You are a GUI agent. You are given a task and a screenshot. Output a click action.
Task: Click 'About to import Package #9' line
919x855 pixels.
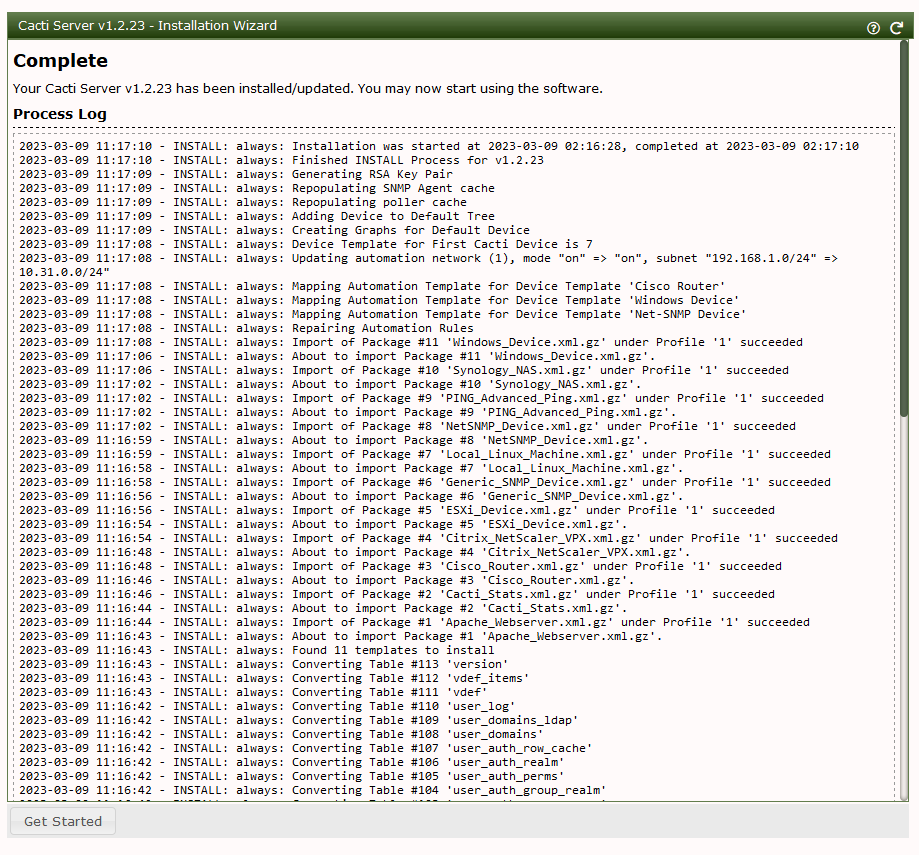coord(348,413)
